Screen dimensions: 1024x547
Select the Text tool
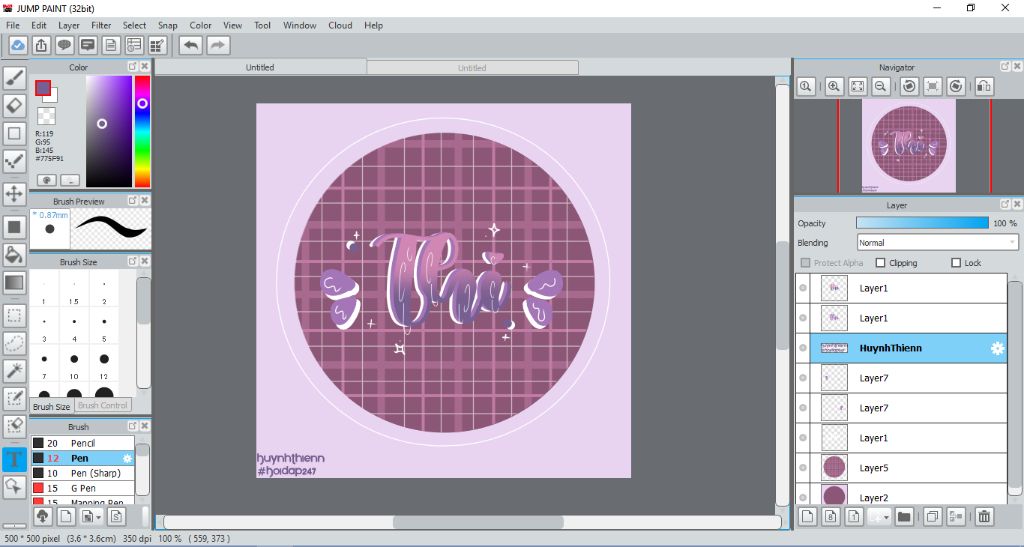(x=14, y=459)
